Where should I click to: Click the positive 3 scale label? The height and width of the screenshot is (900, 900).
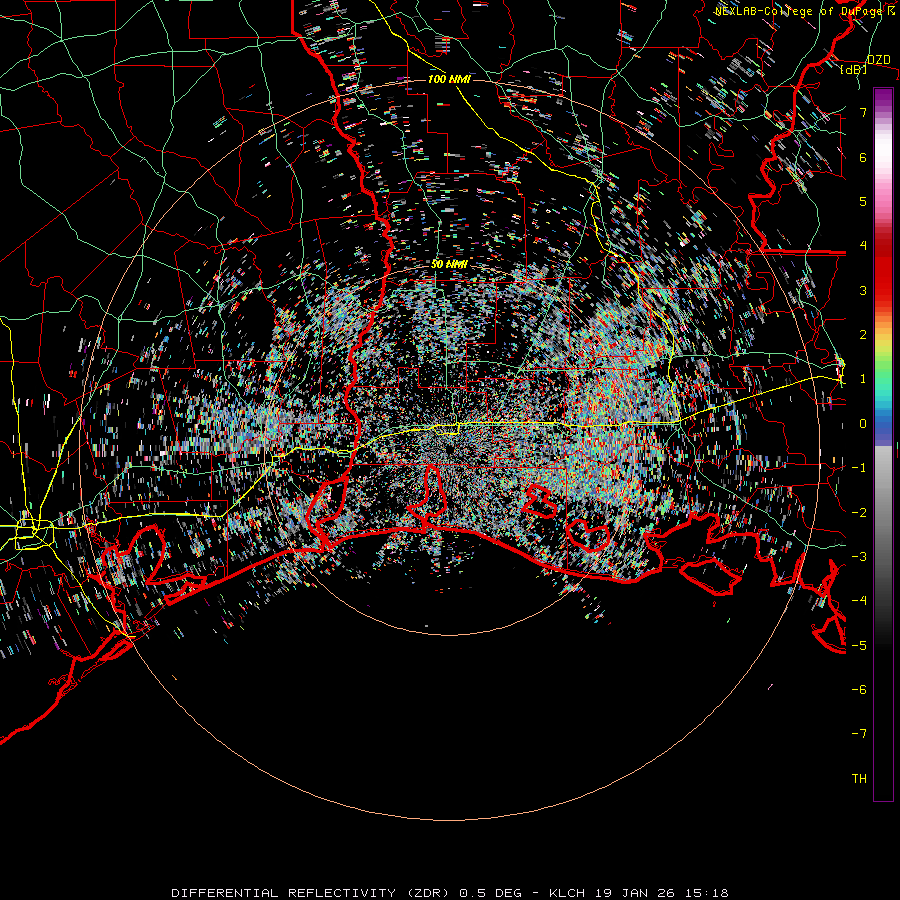click(x=863, y=290)
